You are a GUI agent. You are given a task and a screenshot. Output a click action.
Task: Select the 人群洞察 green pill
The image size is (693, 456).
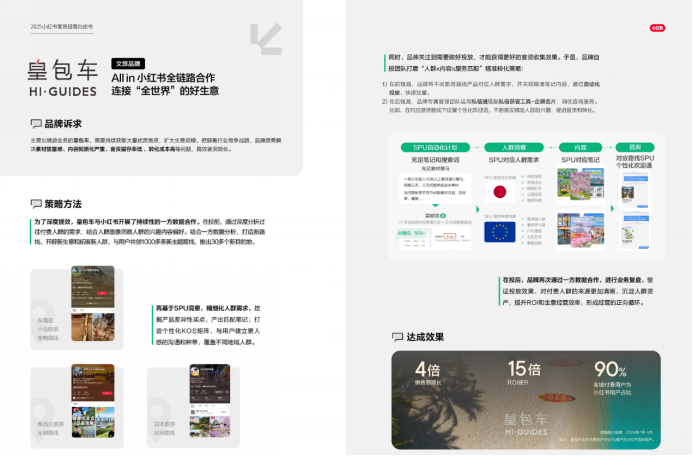(x=514, y=147)
